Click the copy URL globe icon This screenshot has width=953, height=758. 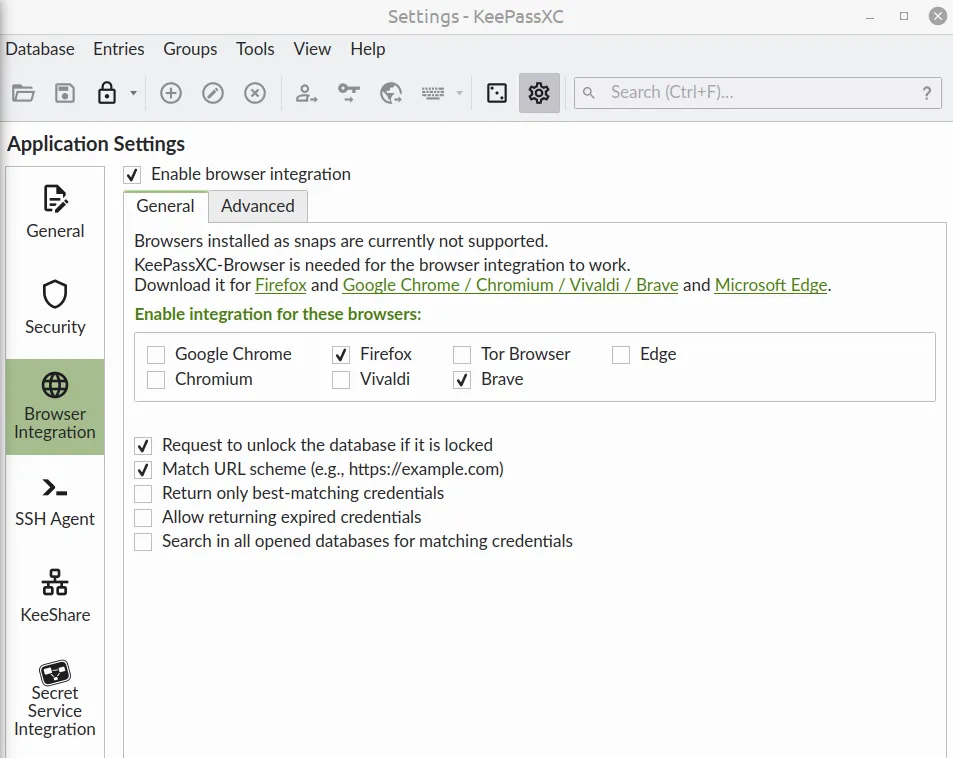tap(390, 92)
